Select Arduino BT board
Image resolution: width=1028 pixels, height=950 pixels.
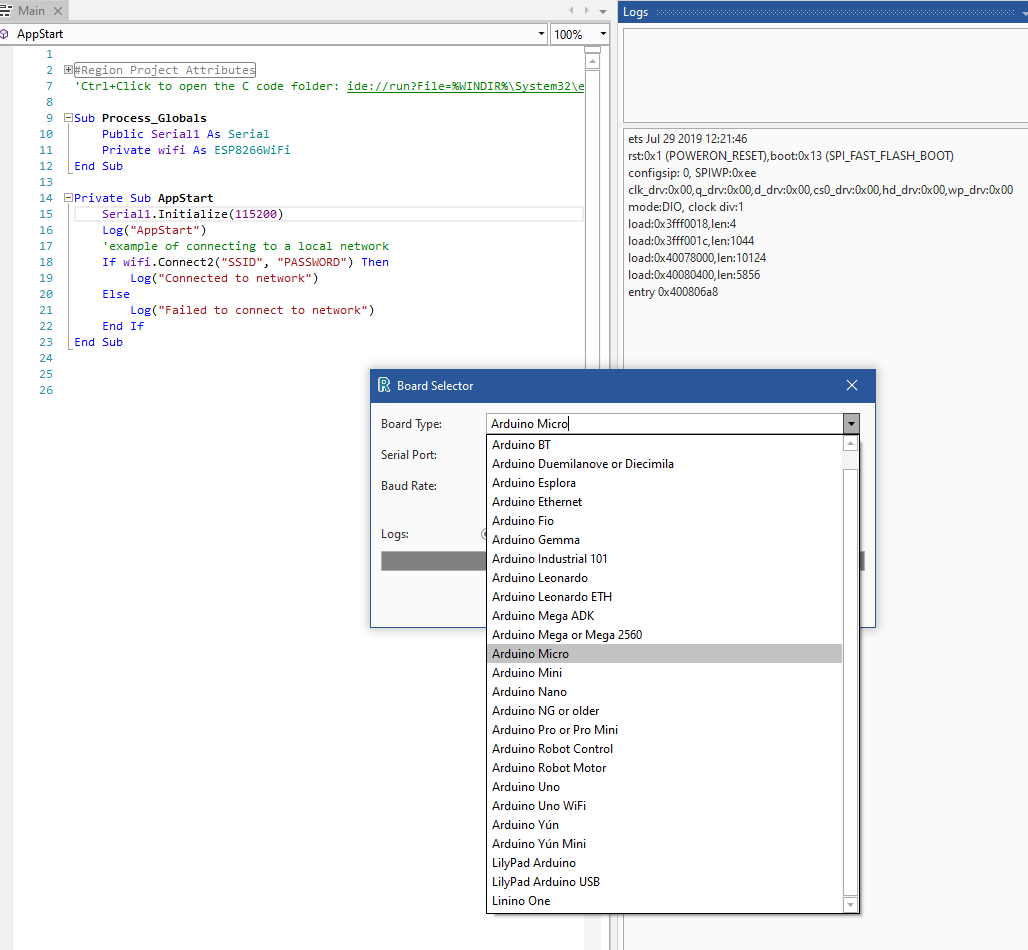665,445
